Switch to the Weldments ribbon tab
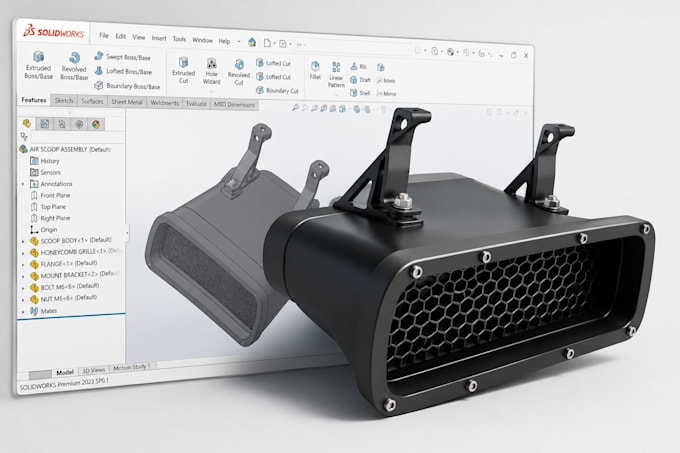The width and height of the screenshot is (680, 453). (x=165, y=103)
